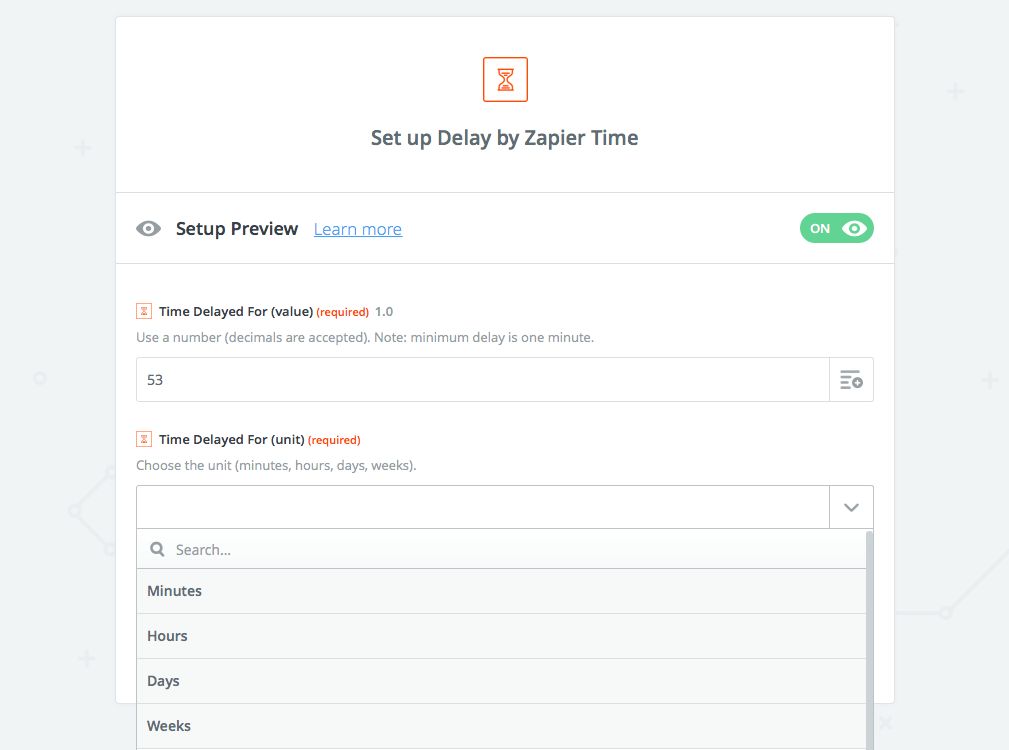
Task: Turn off the Setup Preview ON toggle
Action: point(836,228)
